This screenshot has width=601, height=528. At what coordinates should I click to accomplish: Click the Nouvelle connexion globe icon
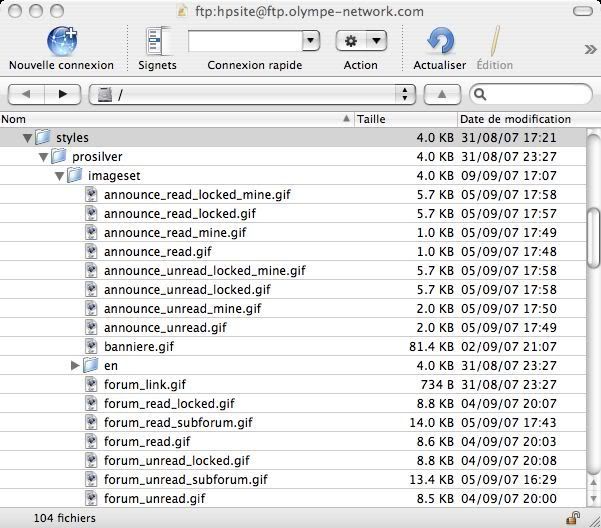(x=61, y=41)
